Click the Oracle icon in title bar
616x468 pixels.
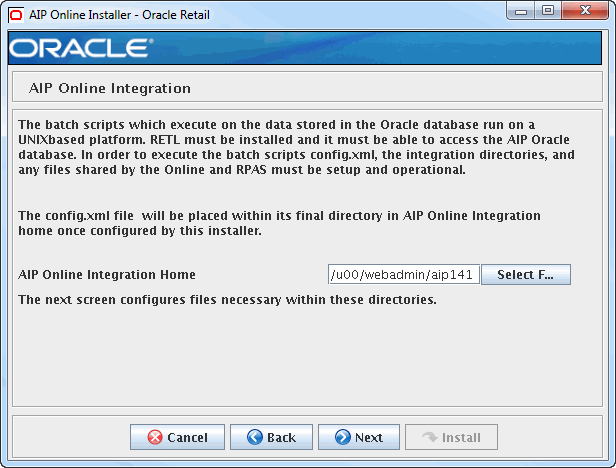(x=16, y=15)
